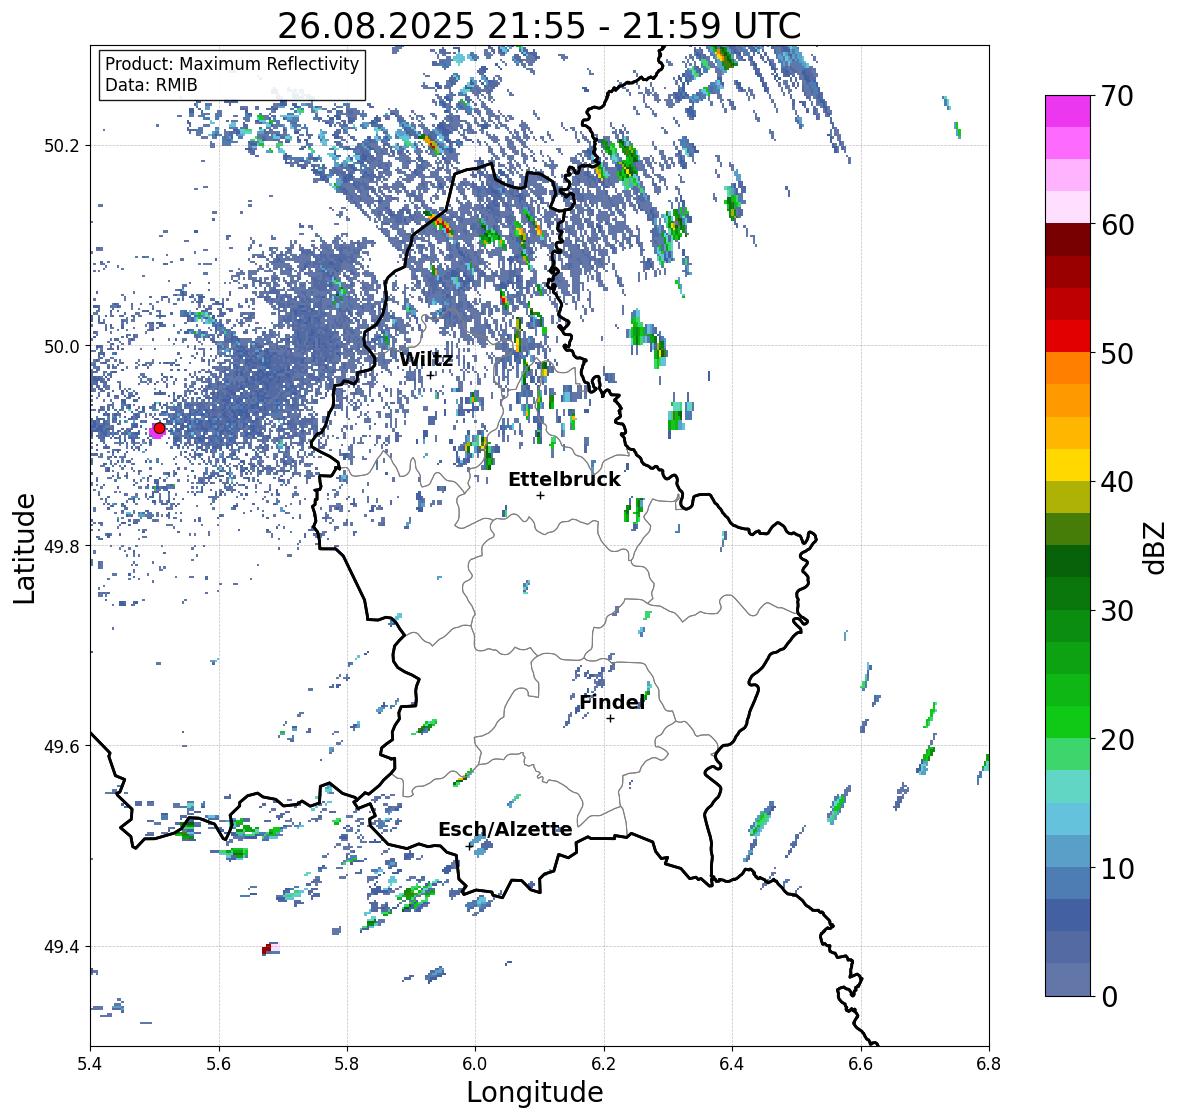Select the Wiltz city label
Image resolution: width=1179 pixels, height=1117 pixels.
426,359
